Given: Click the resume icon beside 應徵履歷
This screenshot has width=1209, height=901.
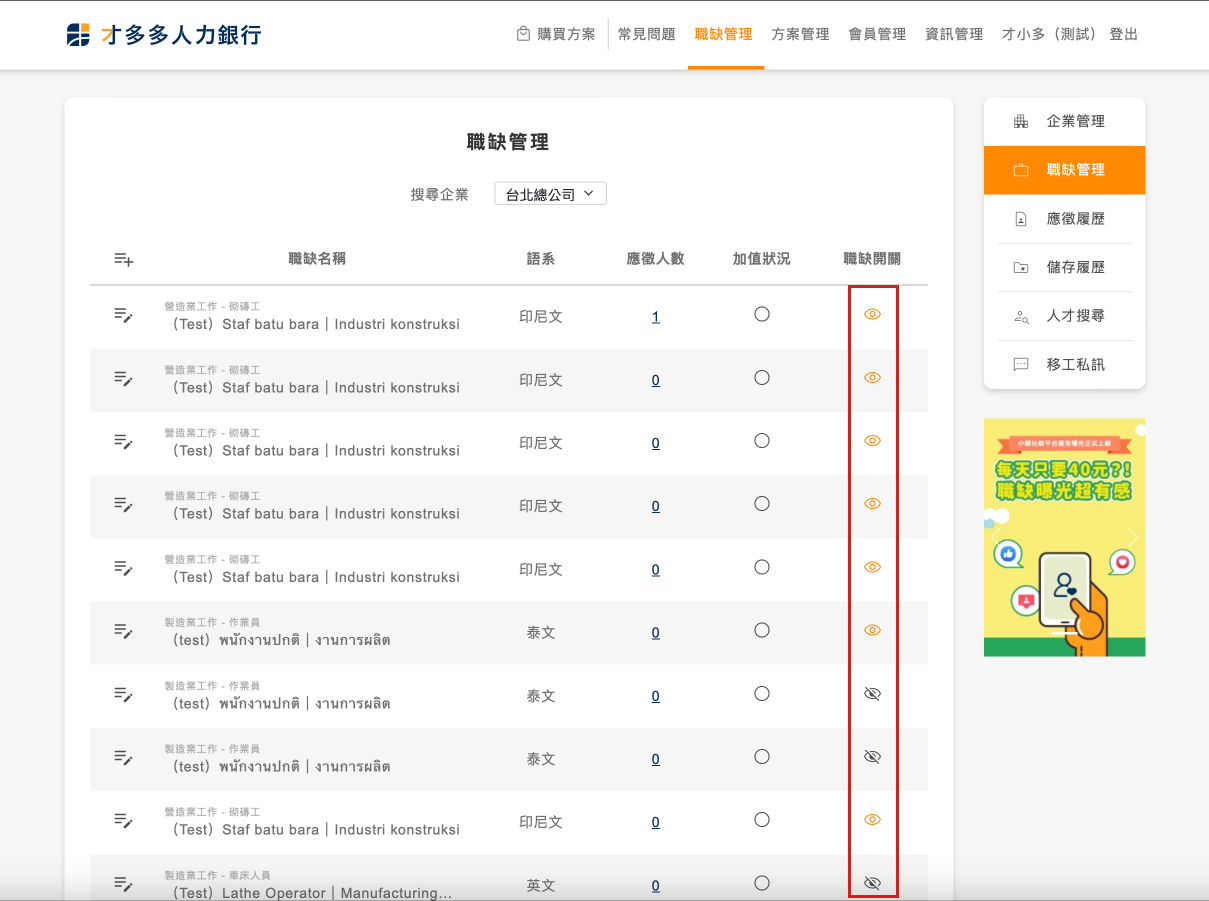Looking at the screenshot, I should 1020,219.
